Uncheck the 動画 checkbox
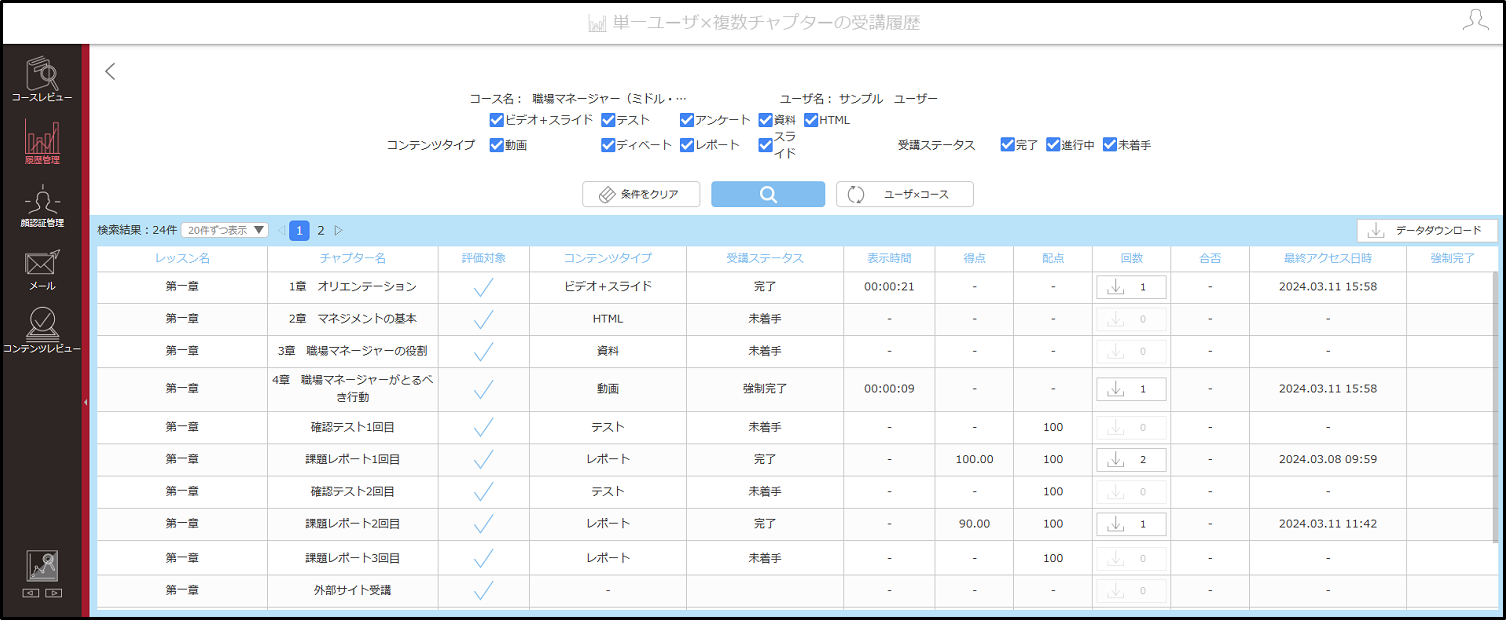Viewport: 1506px width, 620px height. point(496,145)
